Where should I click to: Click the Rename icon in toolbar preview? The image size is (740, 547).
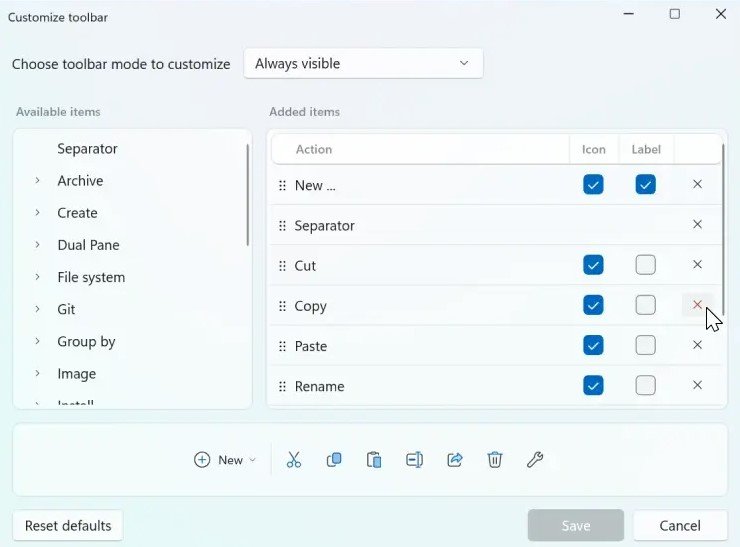(x=414, y=460)
